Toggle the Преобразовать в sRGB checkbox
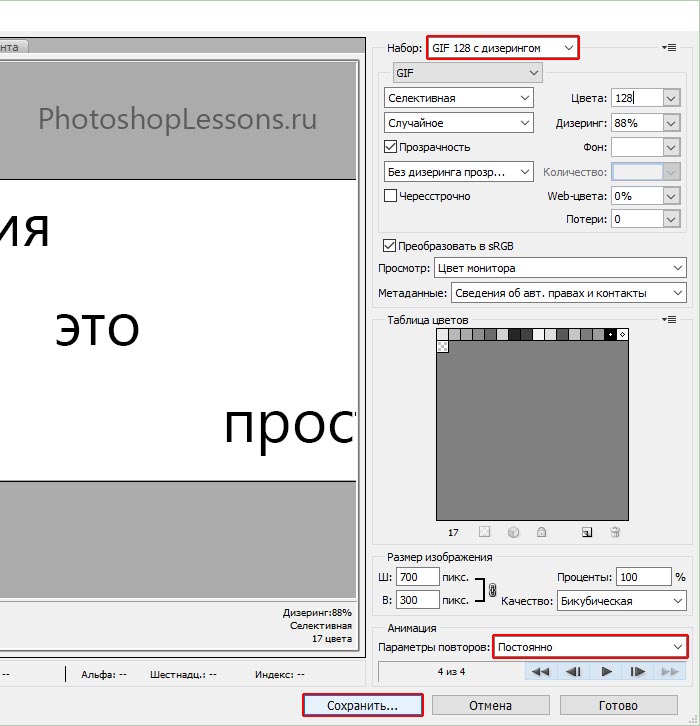This screenshot has width=700, height=726. (x=389, y=246)
